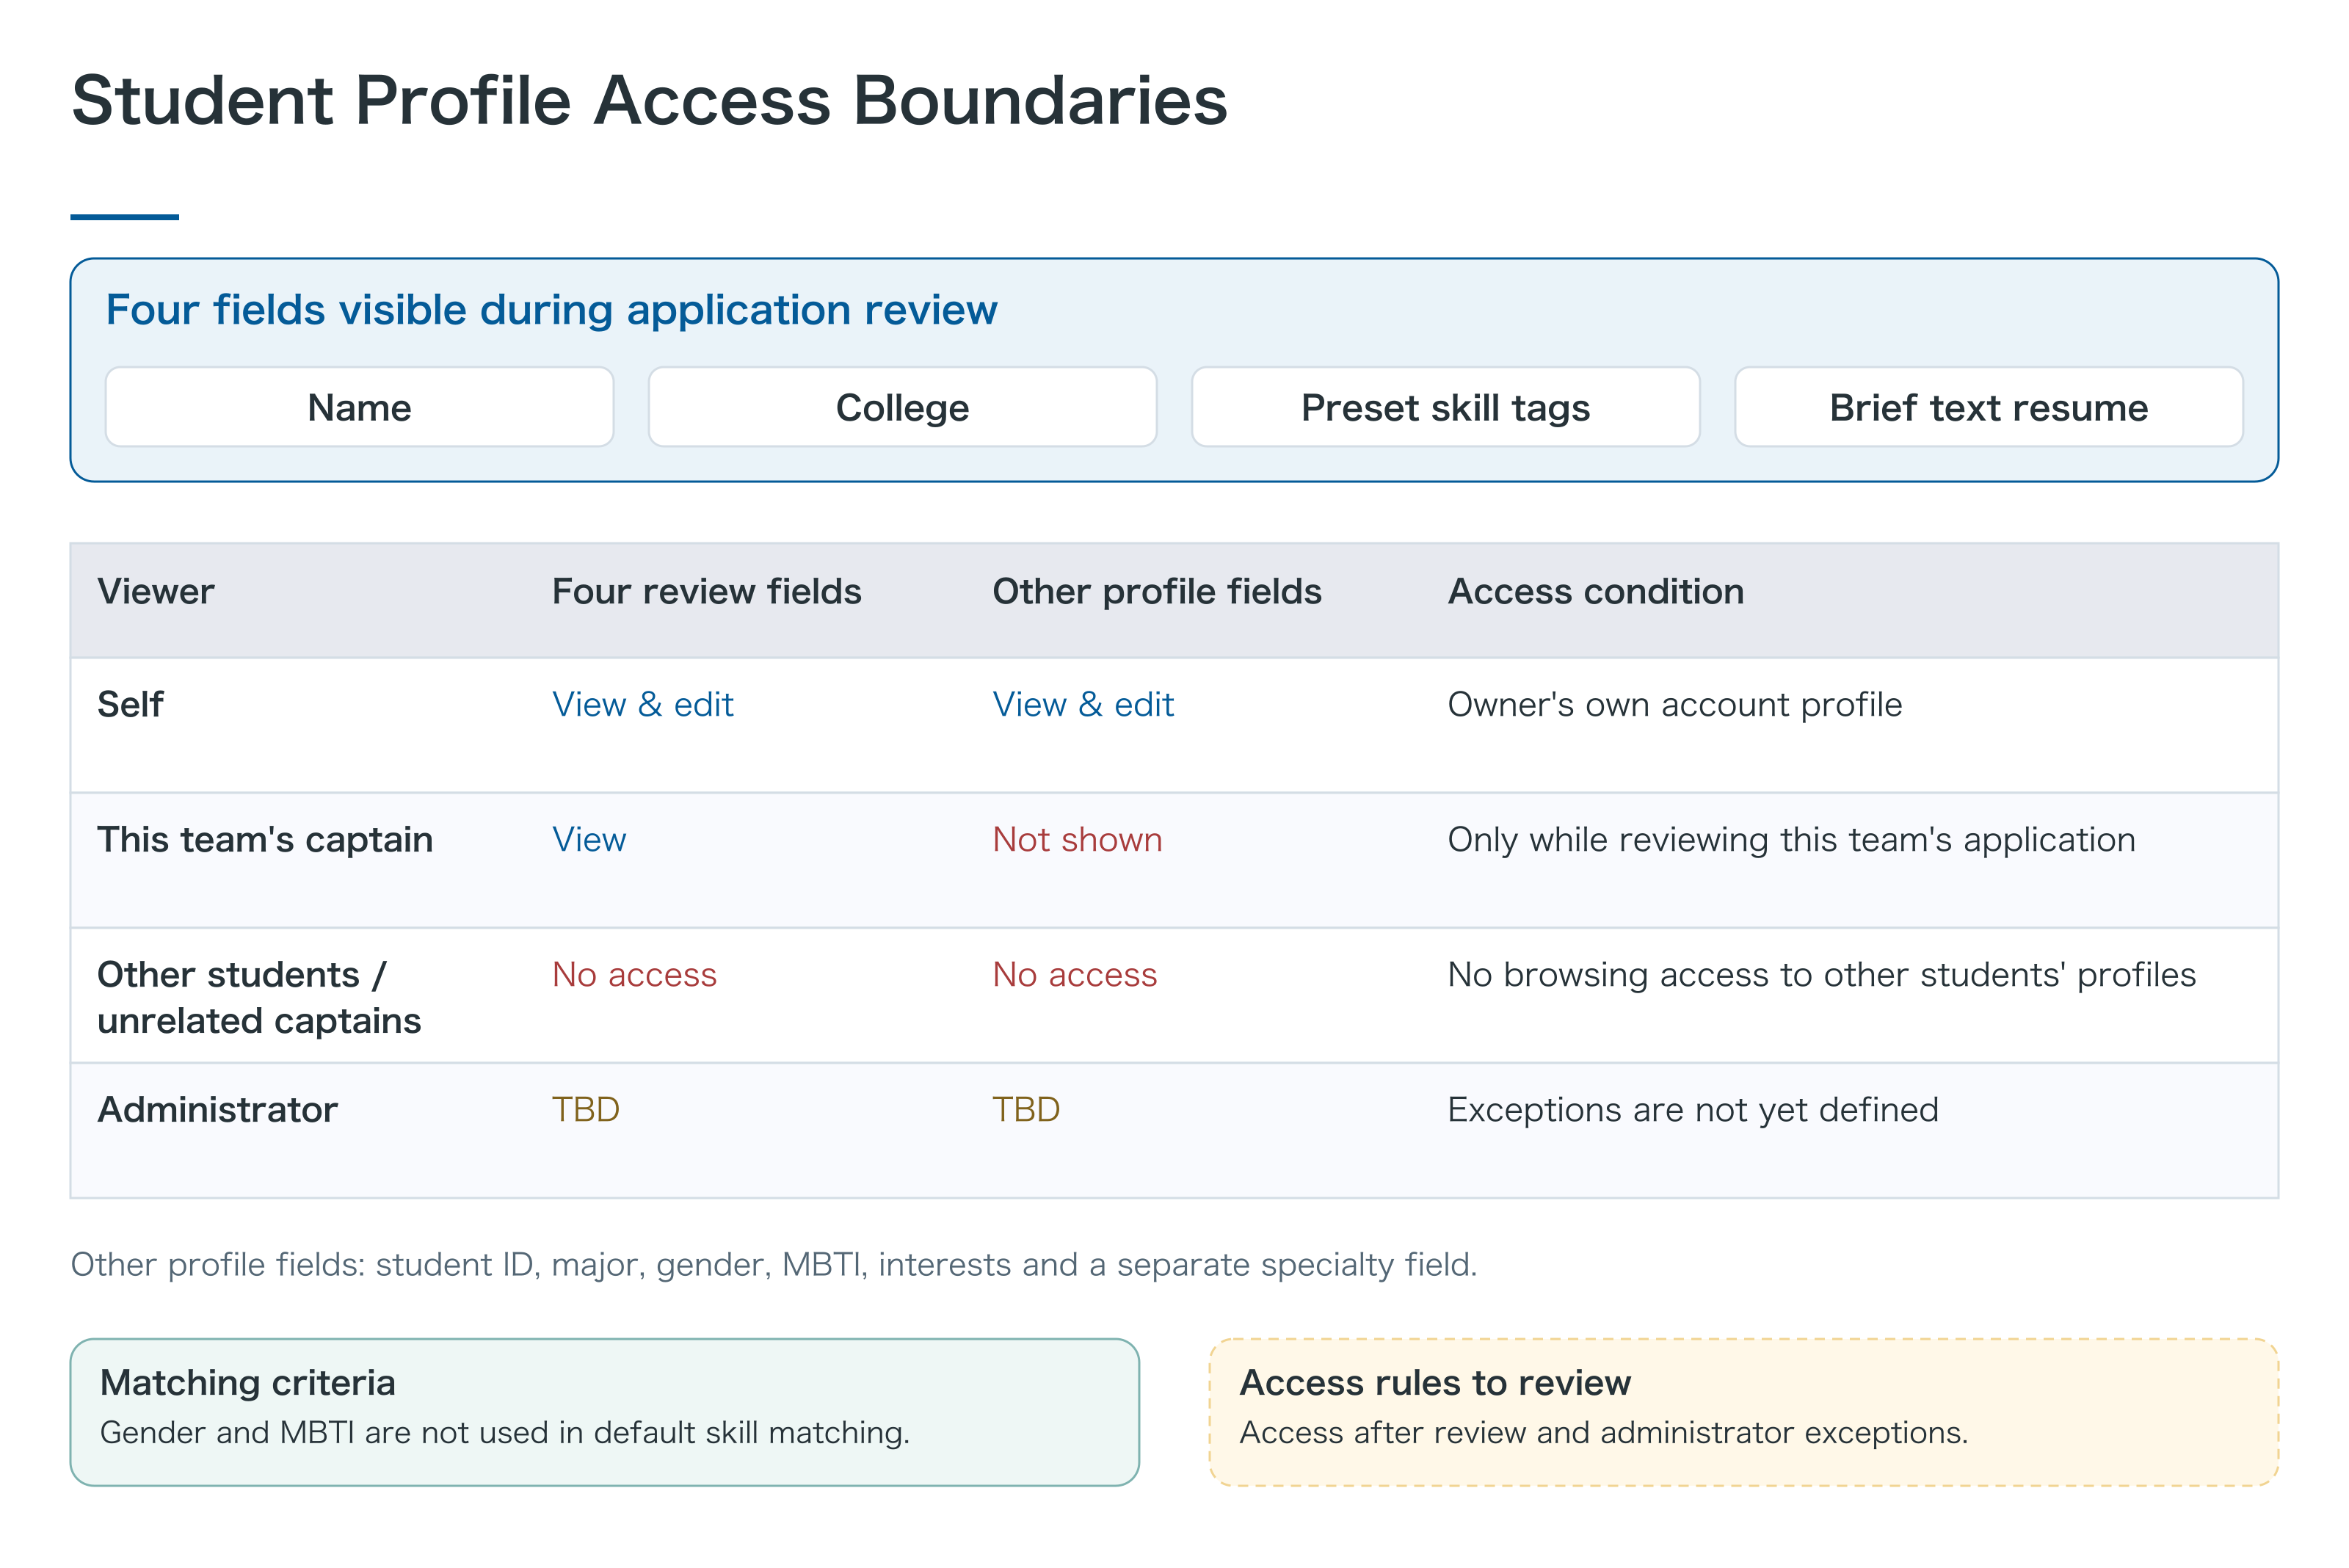Click the Other profile fields column header

[x=1156, y=592]
